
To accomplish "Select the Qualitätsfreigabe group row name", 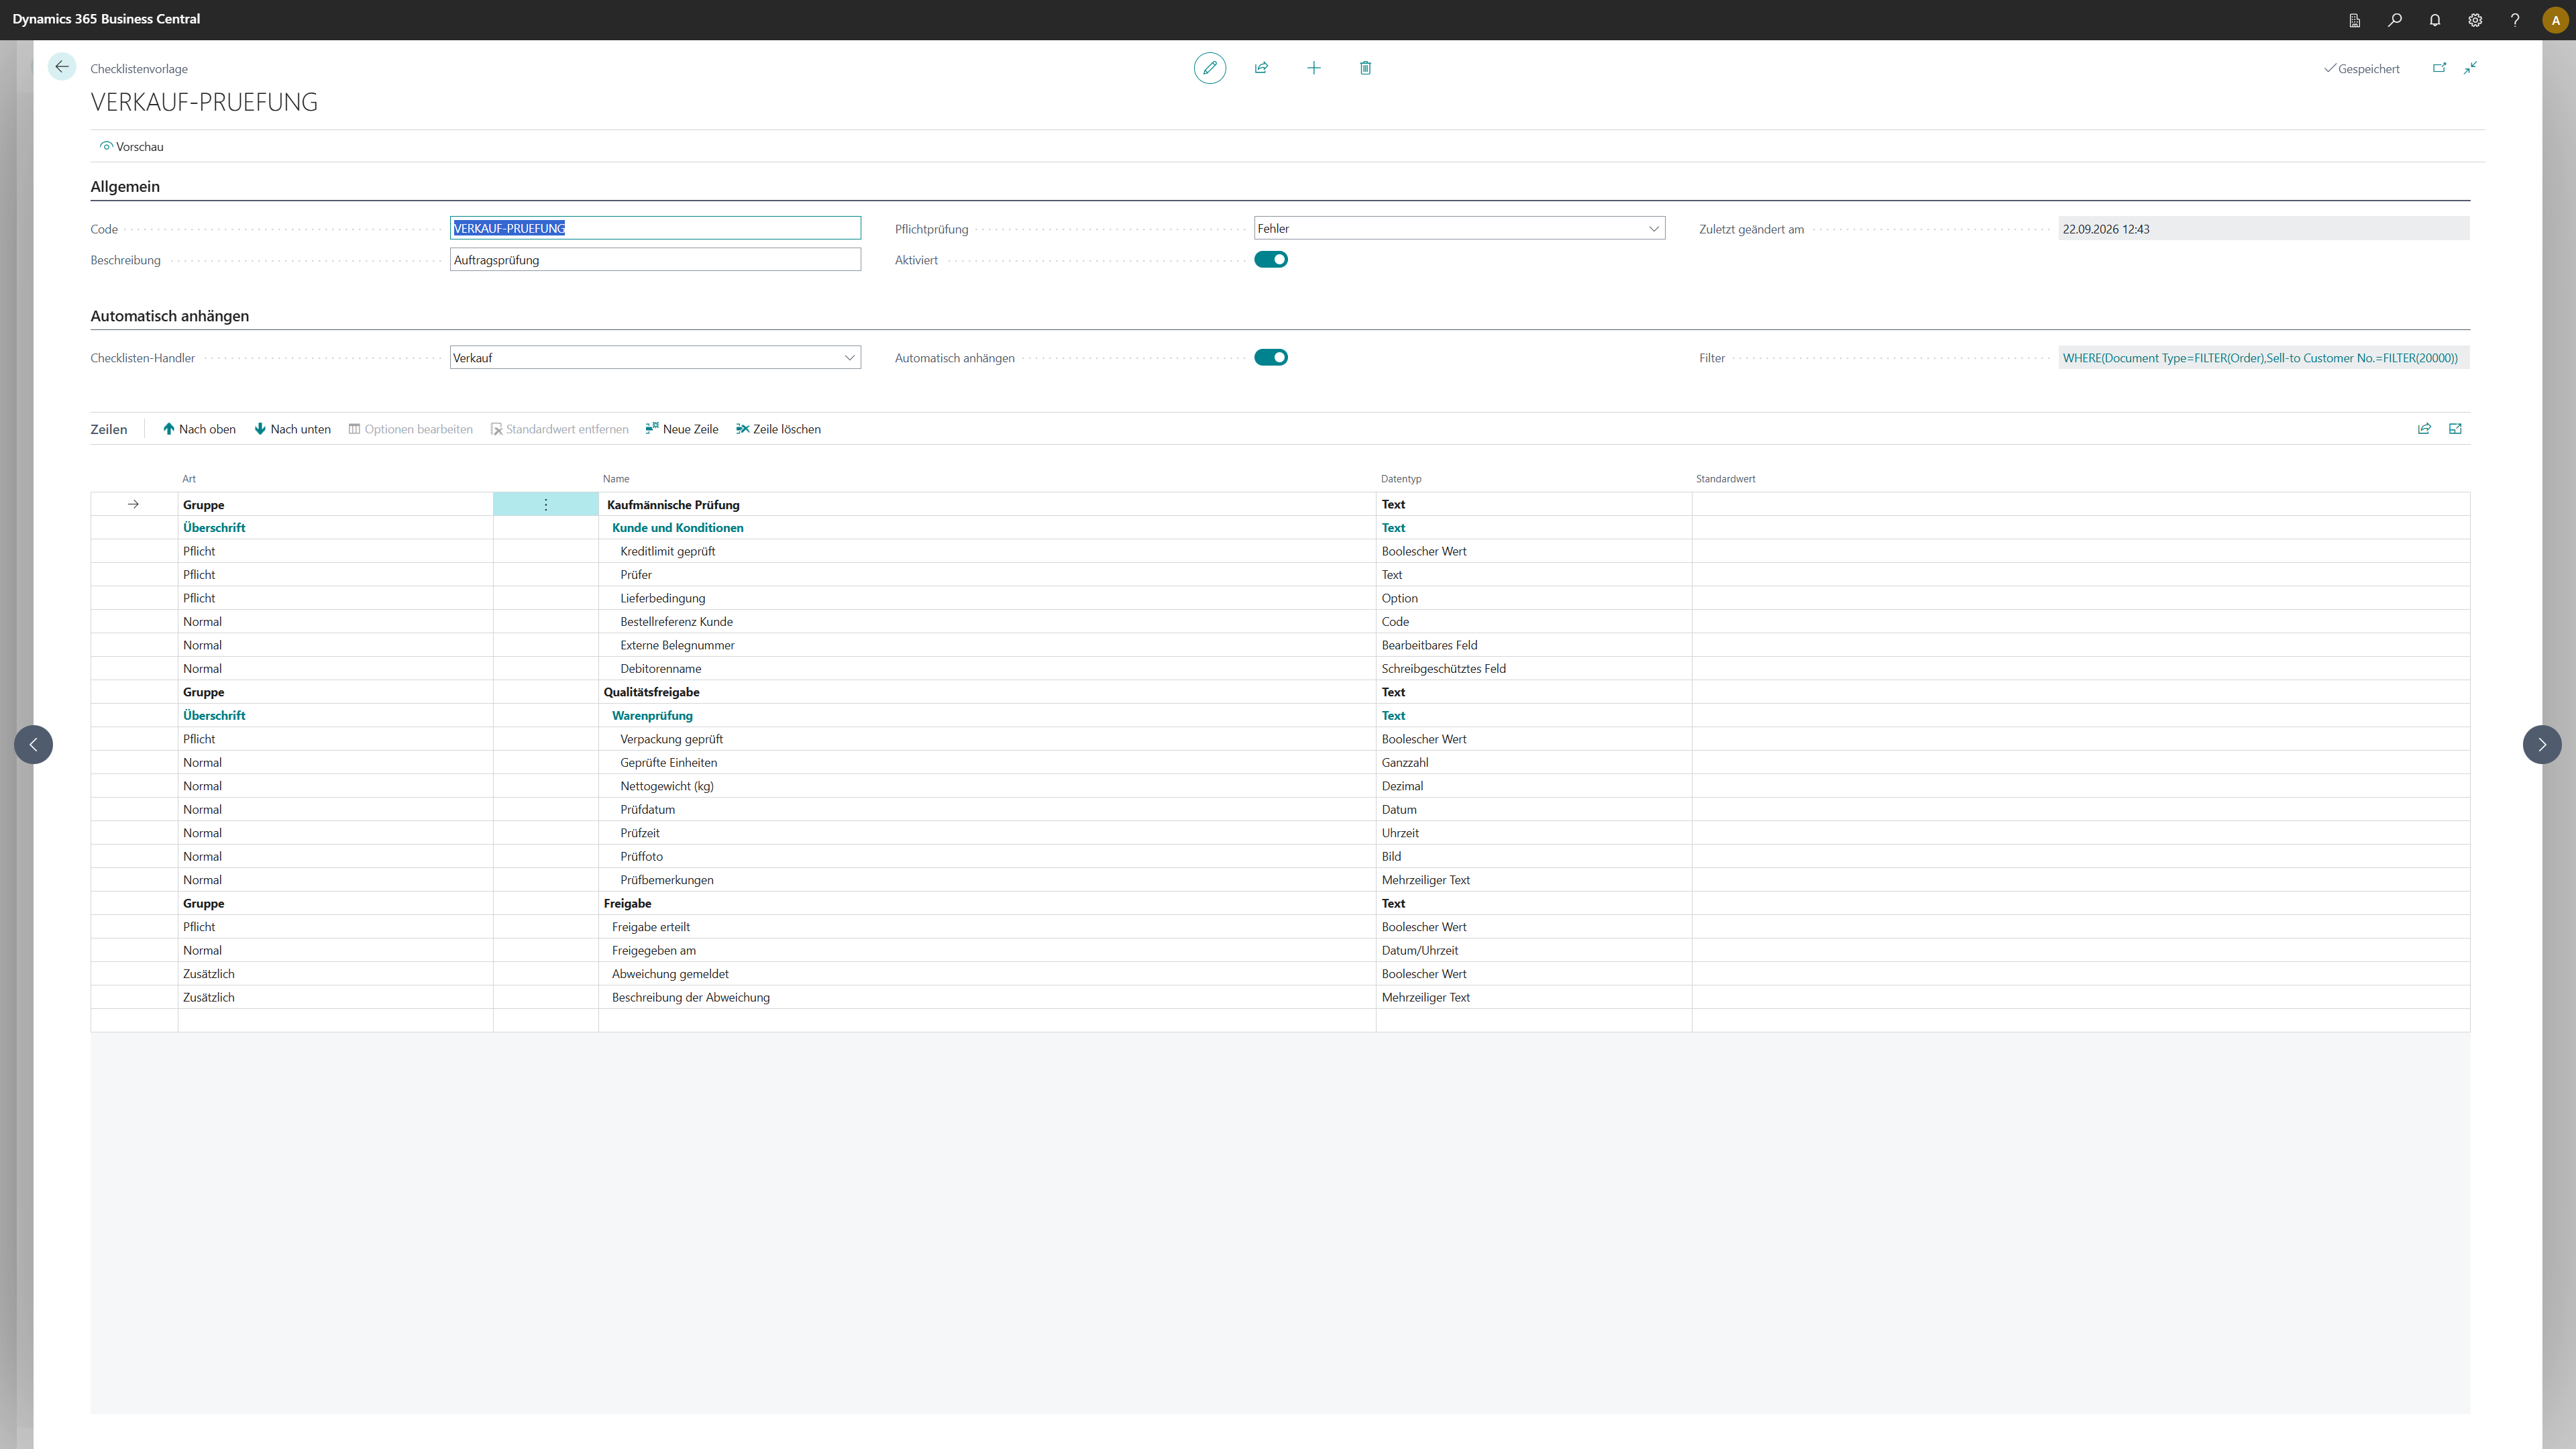I will (987, 692).
